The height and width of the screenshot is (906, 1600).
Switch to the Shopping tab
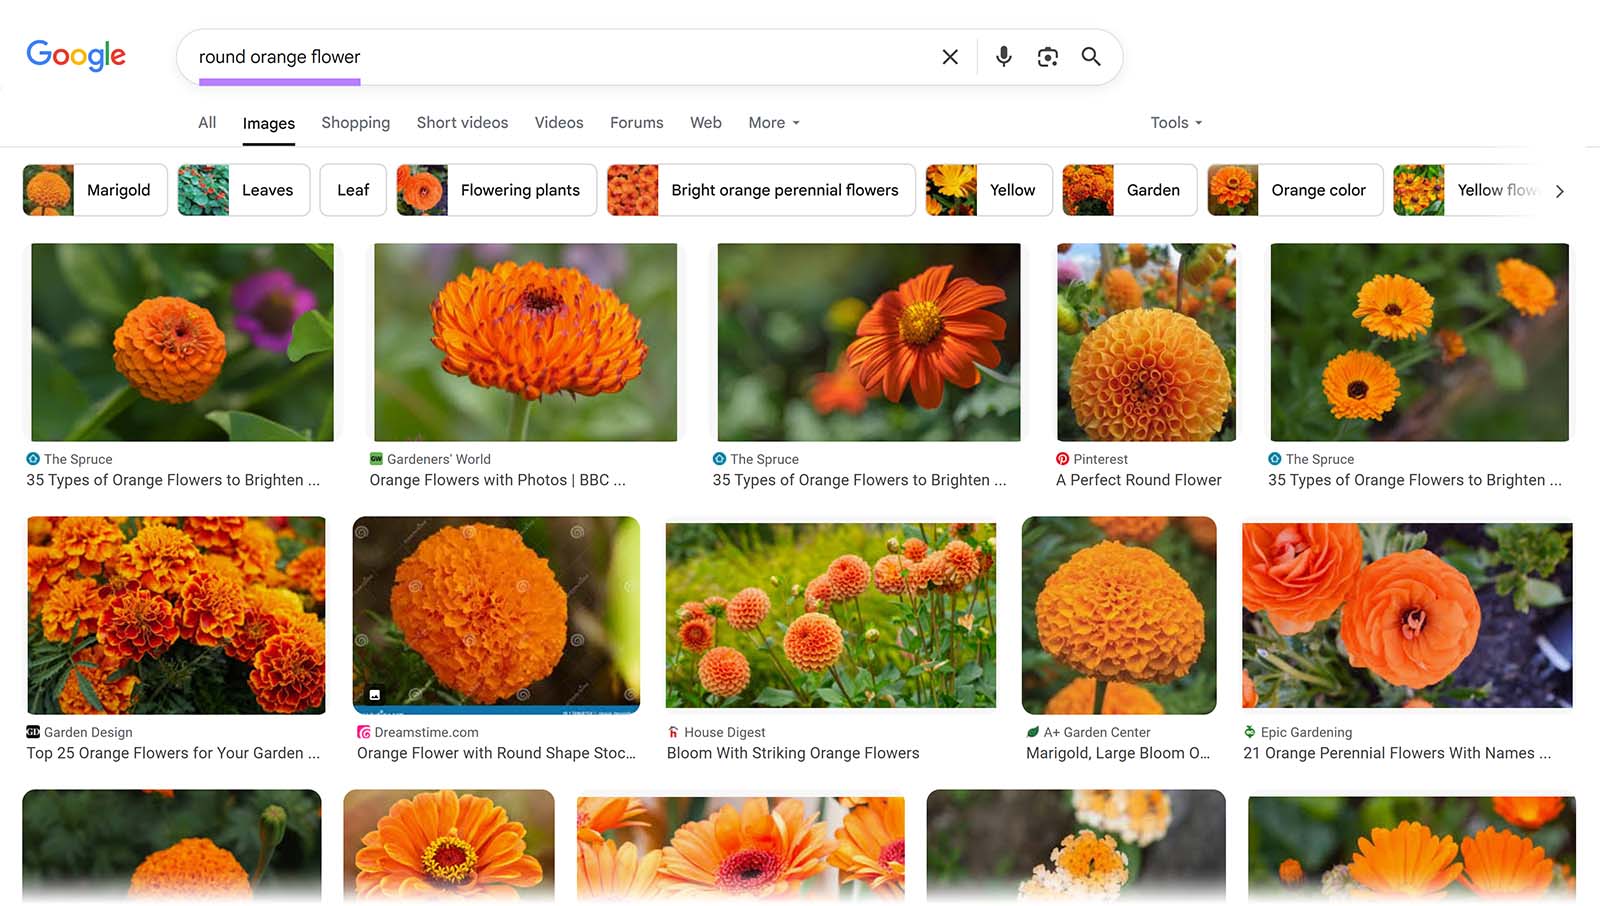click(355, 122)
